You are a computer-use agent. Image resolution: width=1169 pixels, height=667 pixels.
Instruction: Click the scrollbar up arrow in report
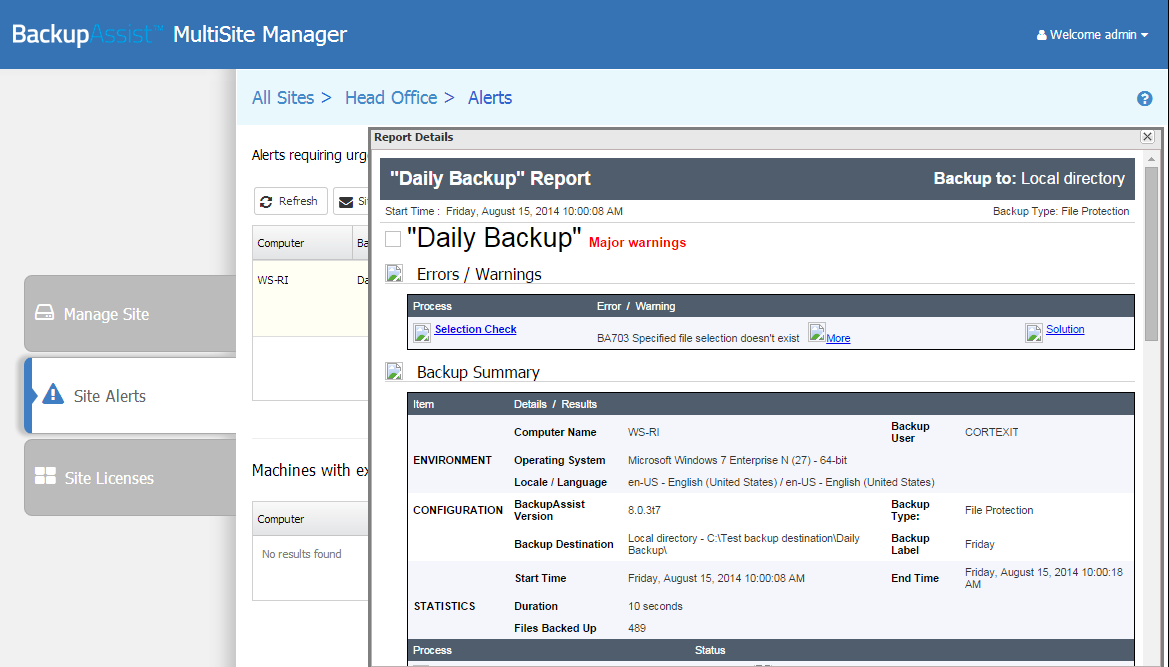1151,159
